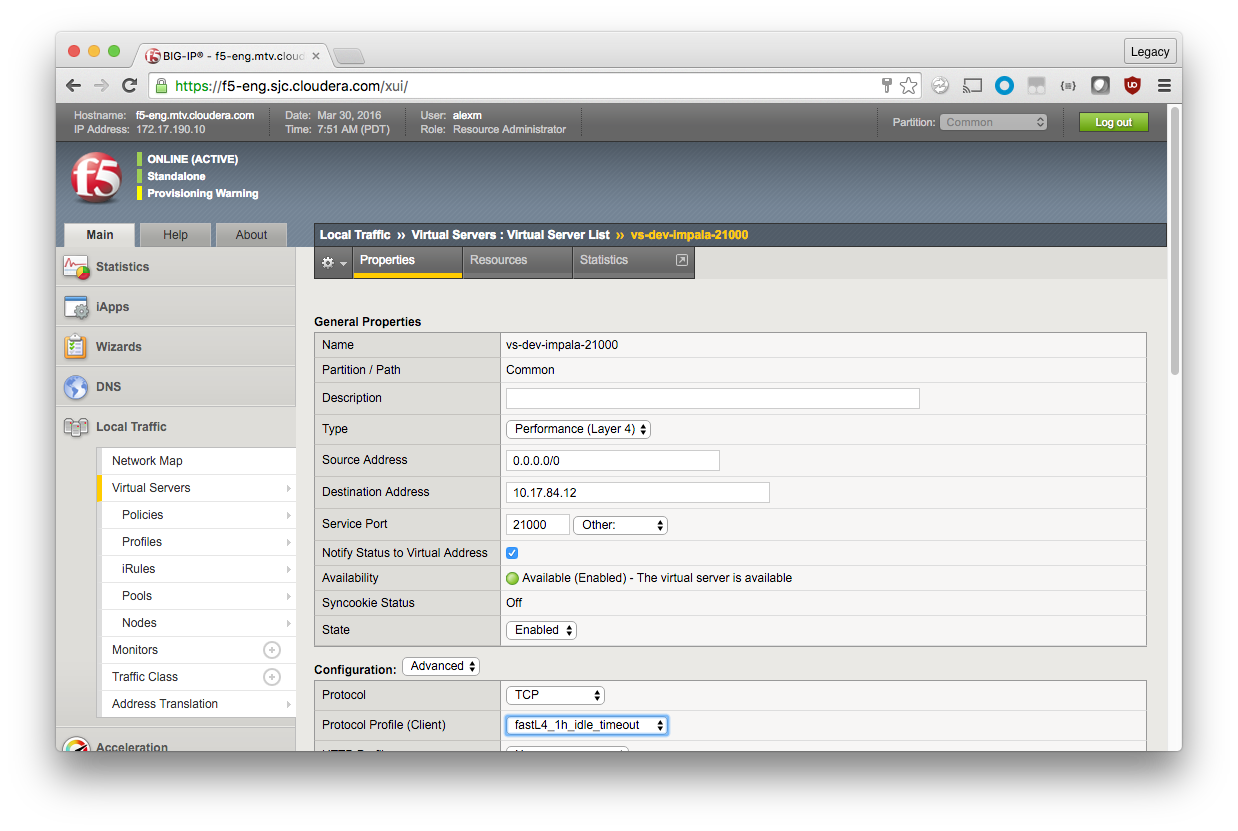Click the Destination Address input field
The height and width of the screenshot is (831, 1238).
[x=638, y=492]
